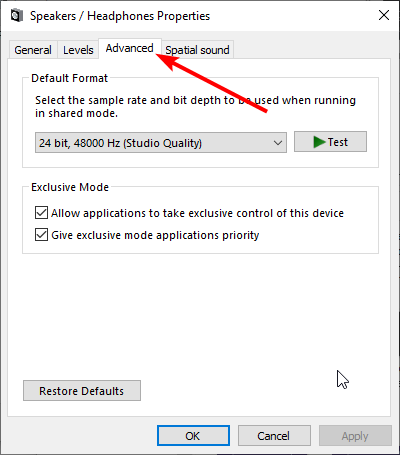The height and width of the screenshot is (455, 400).
Task: Test the selected audio format
Action: 330,142
